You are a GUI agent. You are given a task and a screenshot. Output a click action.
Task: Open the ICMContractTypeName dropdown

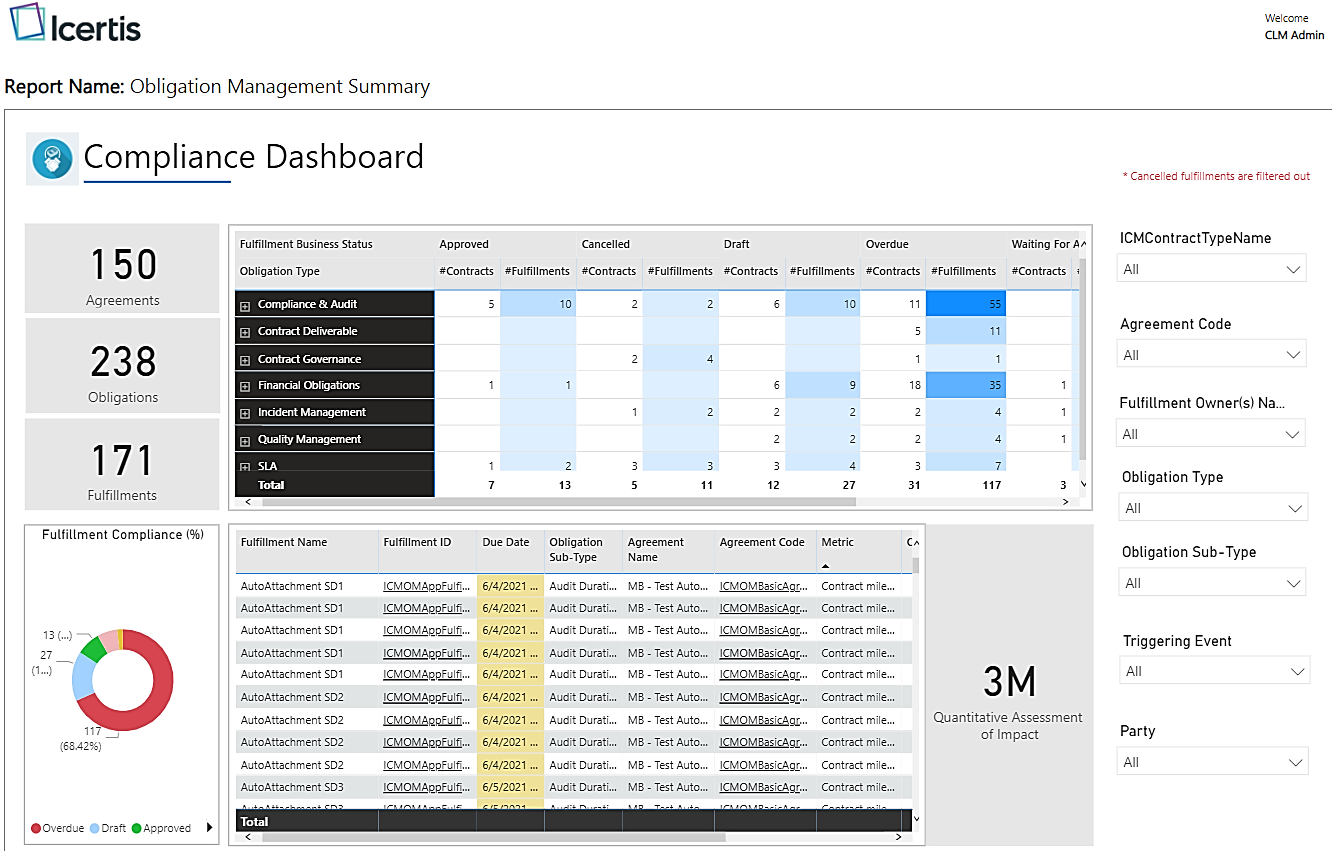point(1211,269)
